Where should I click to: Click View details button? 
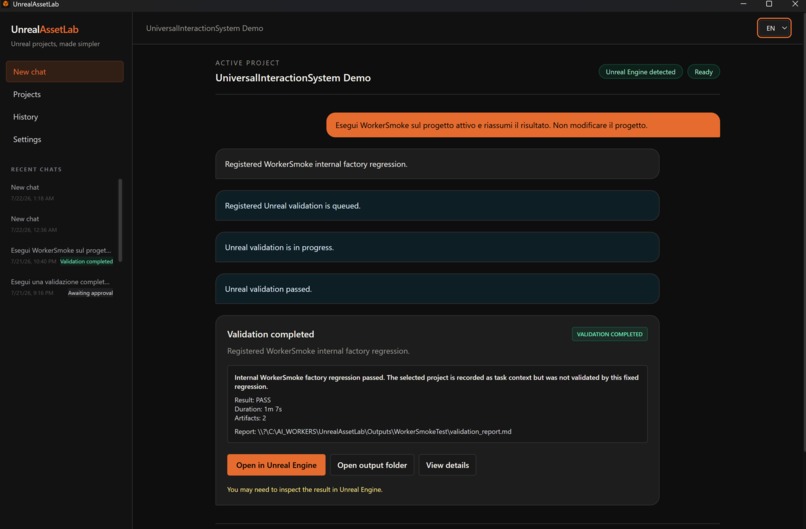click(447, 465)
